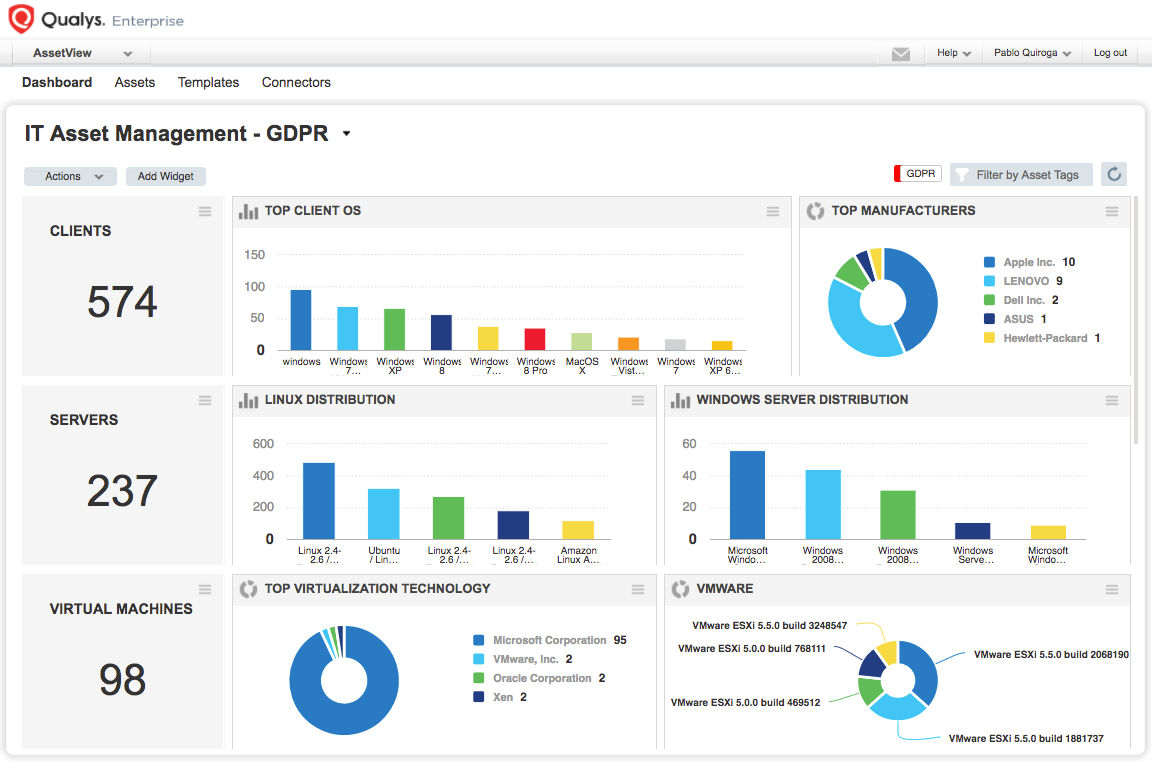Click Hewlett-Packard legend entry
The height and width of the screenshot is (762, 1152).
1042,338
